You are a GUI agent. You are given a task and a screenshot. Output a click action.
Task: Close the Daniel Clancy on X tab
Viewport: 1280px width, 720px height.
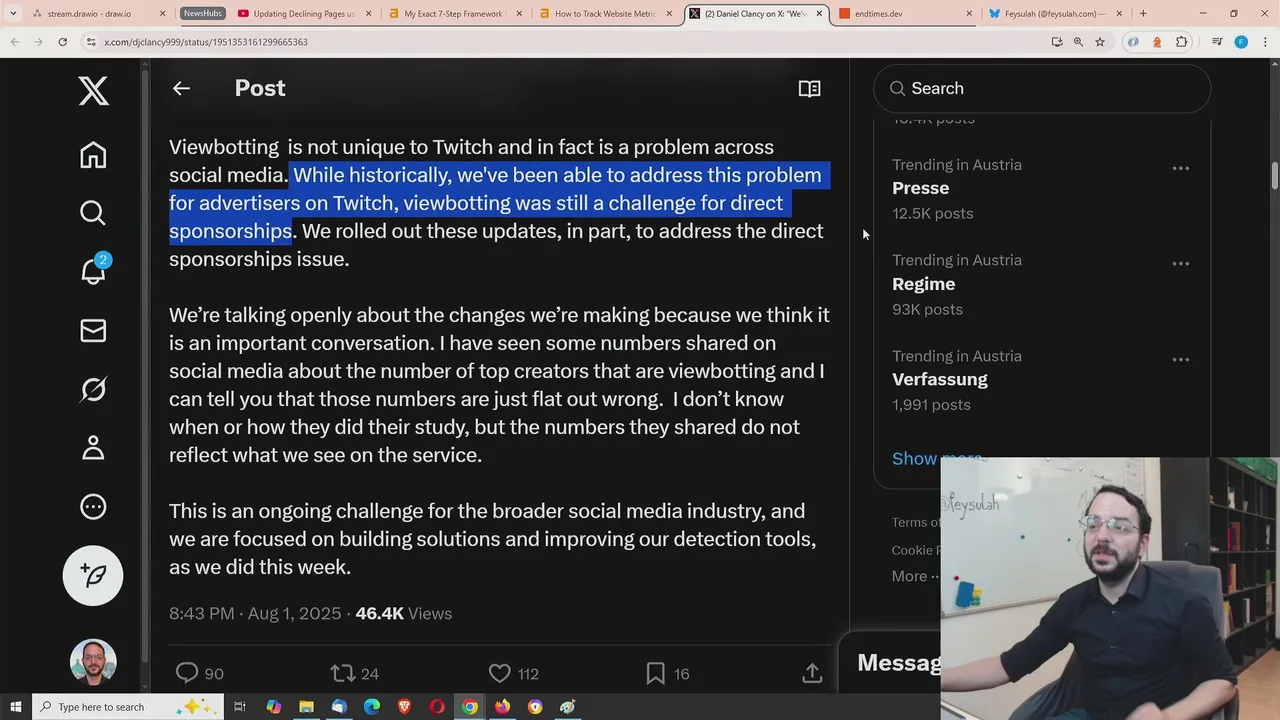[819, 14]
